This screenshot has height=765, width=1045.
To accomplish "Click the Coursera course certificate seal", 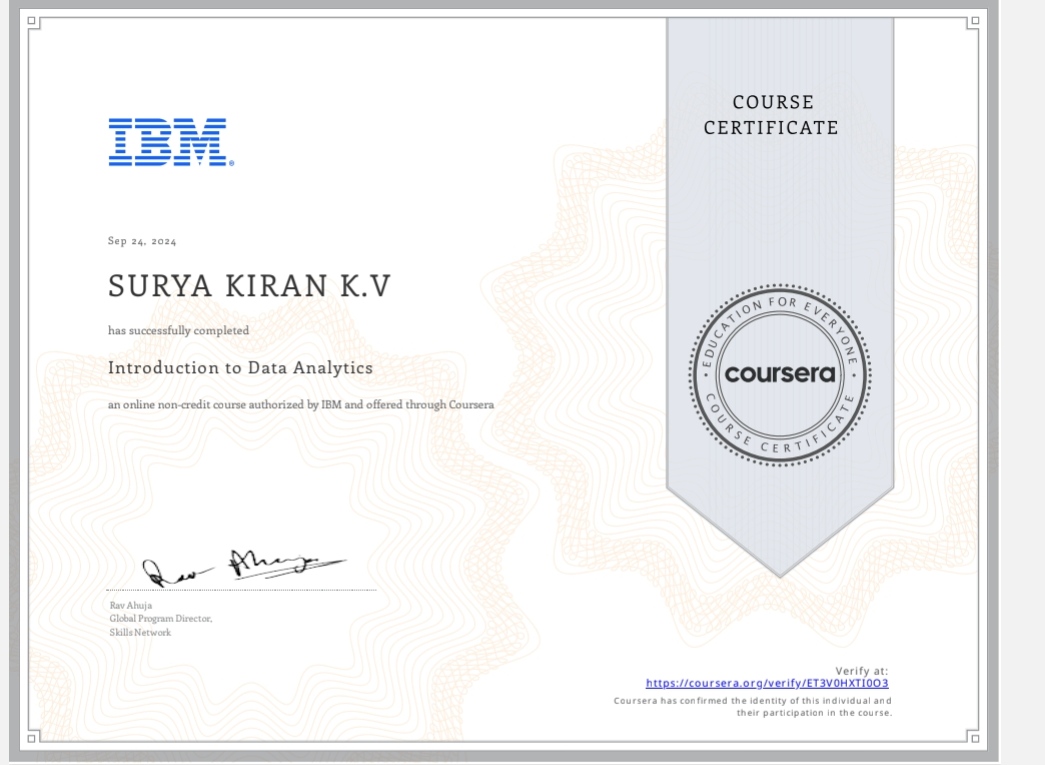I will 780,375.
